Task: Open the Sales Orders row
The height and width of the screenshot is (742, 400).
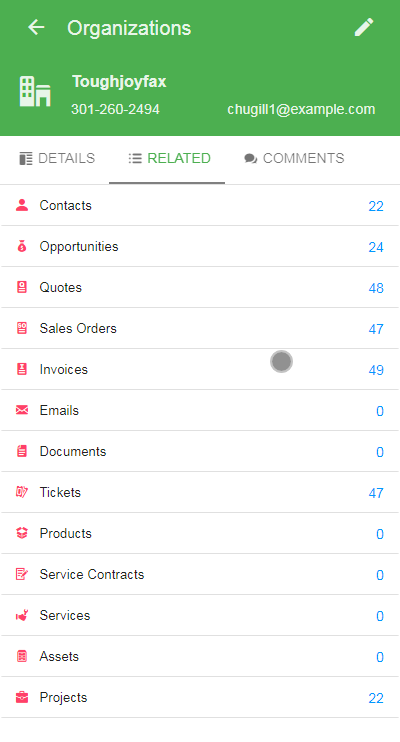Action: (x=200, y=328)
